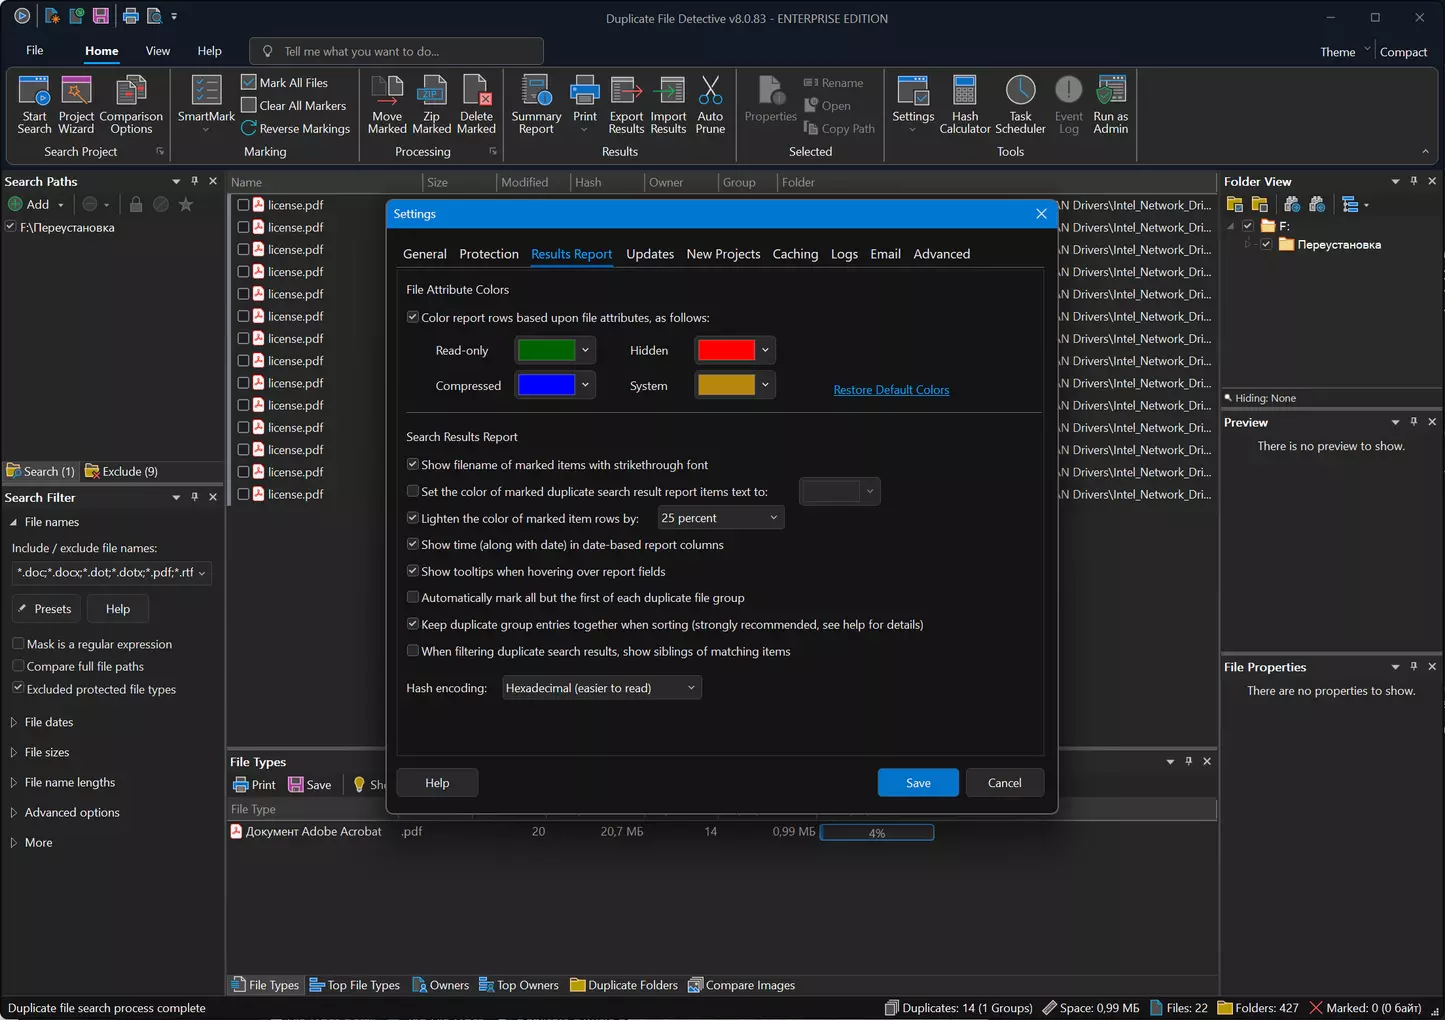Viewport: 1445px width, 1020px height.
Task: Click the Print icon in File Types panel
Action: click(x=254, y=785)
